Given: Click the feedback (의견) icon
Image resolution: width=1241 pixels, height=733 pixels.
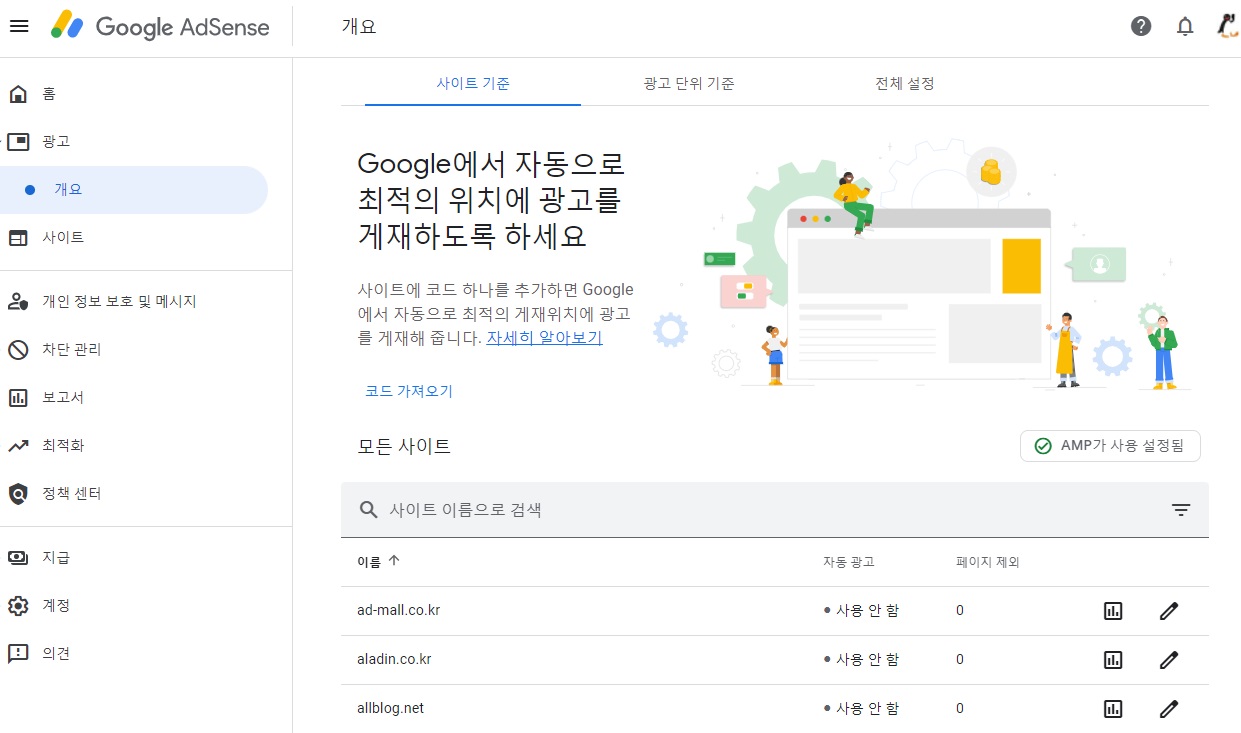Looking at the screenshot, I should coord(18,654).
